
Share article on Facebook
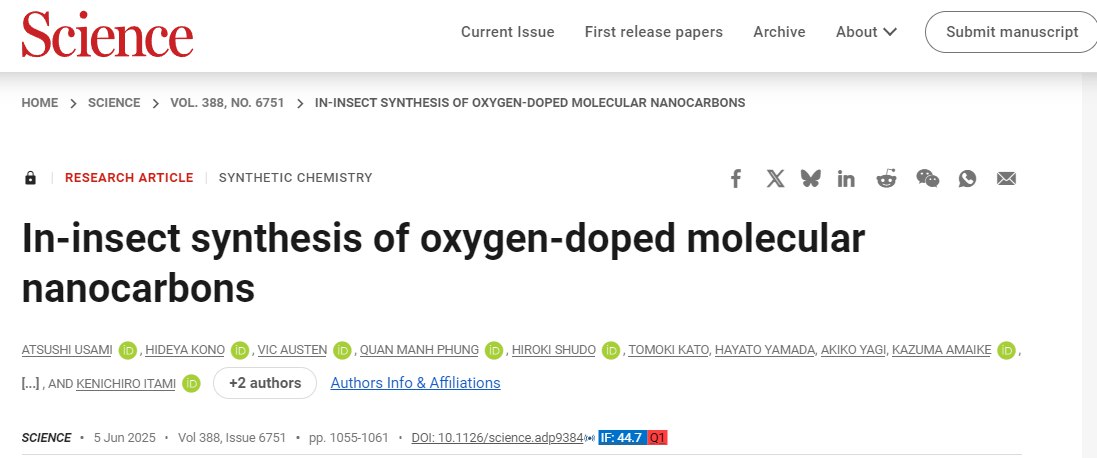tap(735, 178)
